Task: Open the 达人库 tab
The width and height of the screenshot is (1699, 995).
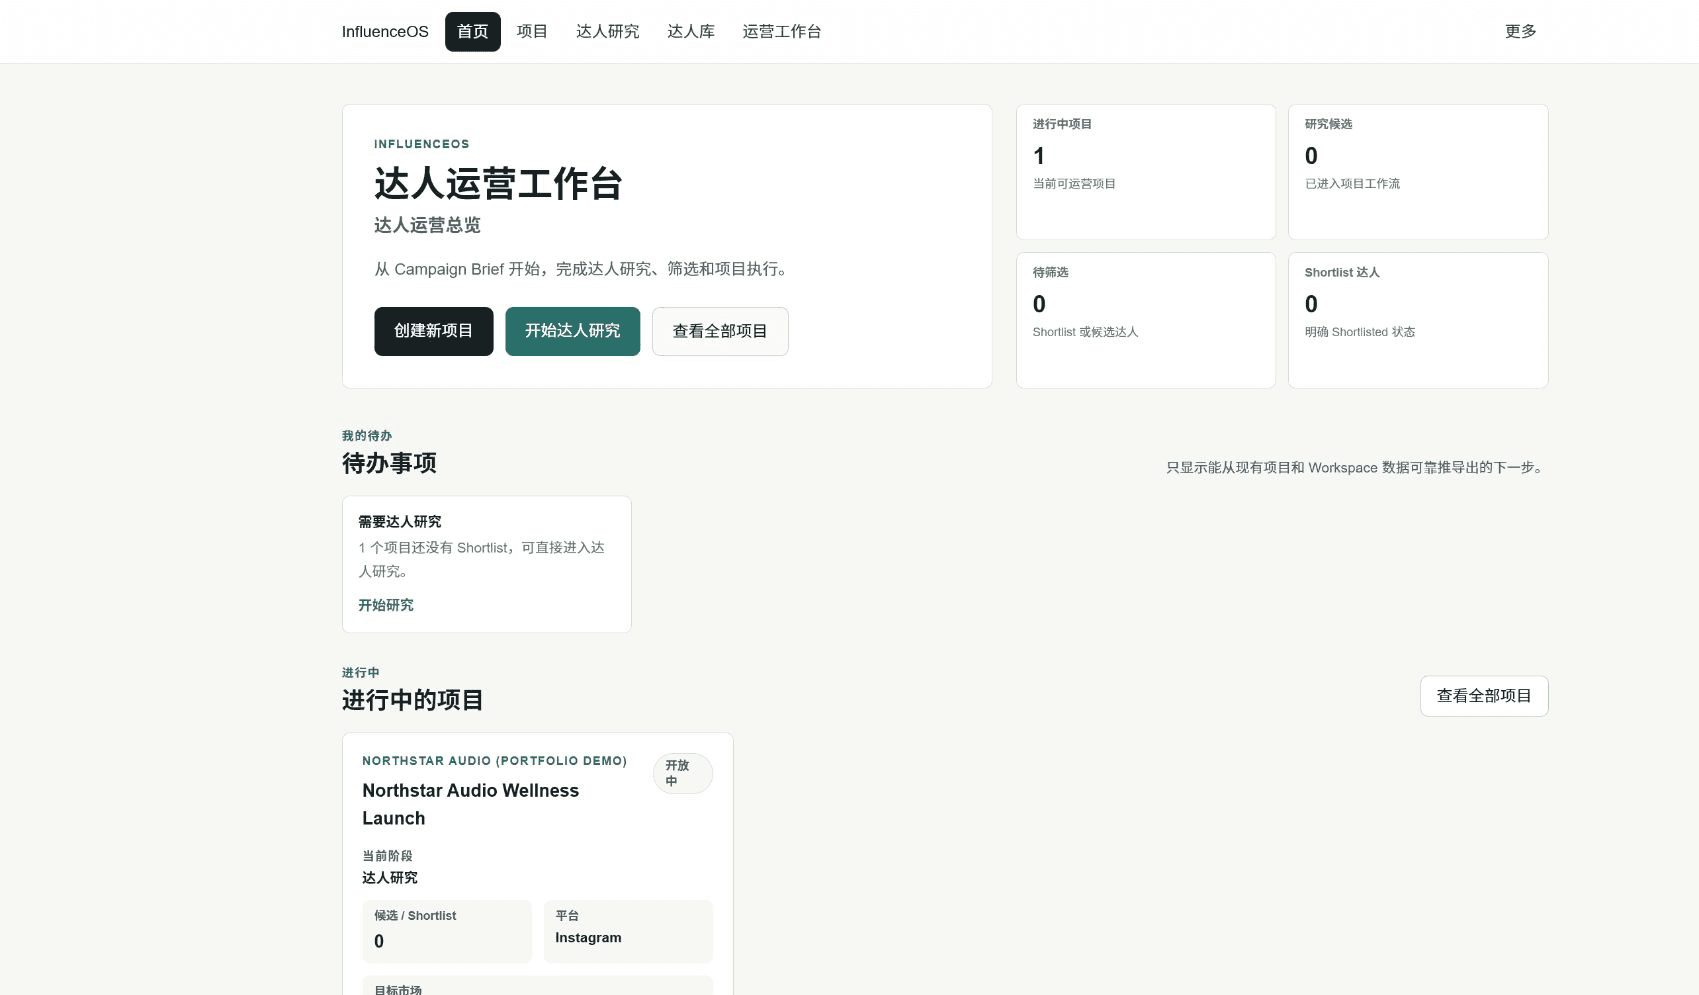Action: click(x=691, y=32)
